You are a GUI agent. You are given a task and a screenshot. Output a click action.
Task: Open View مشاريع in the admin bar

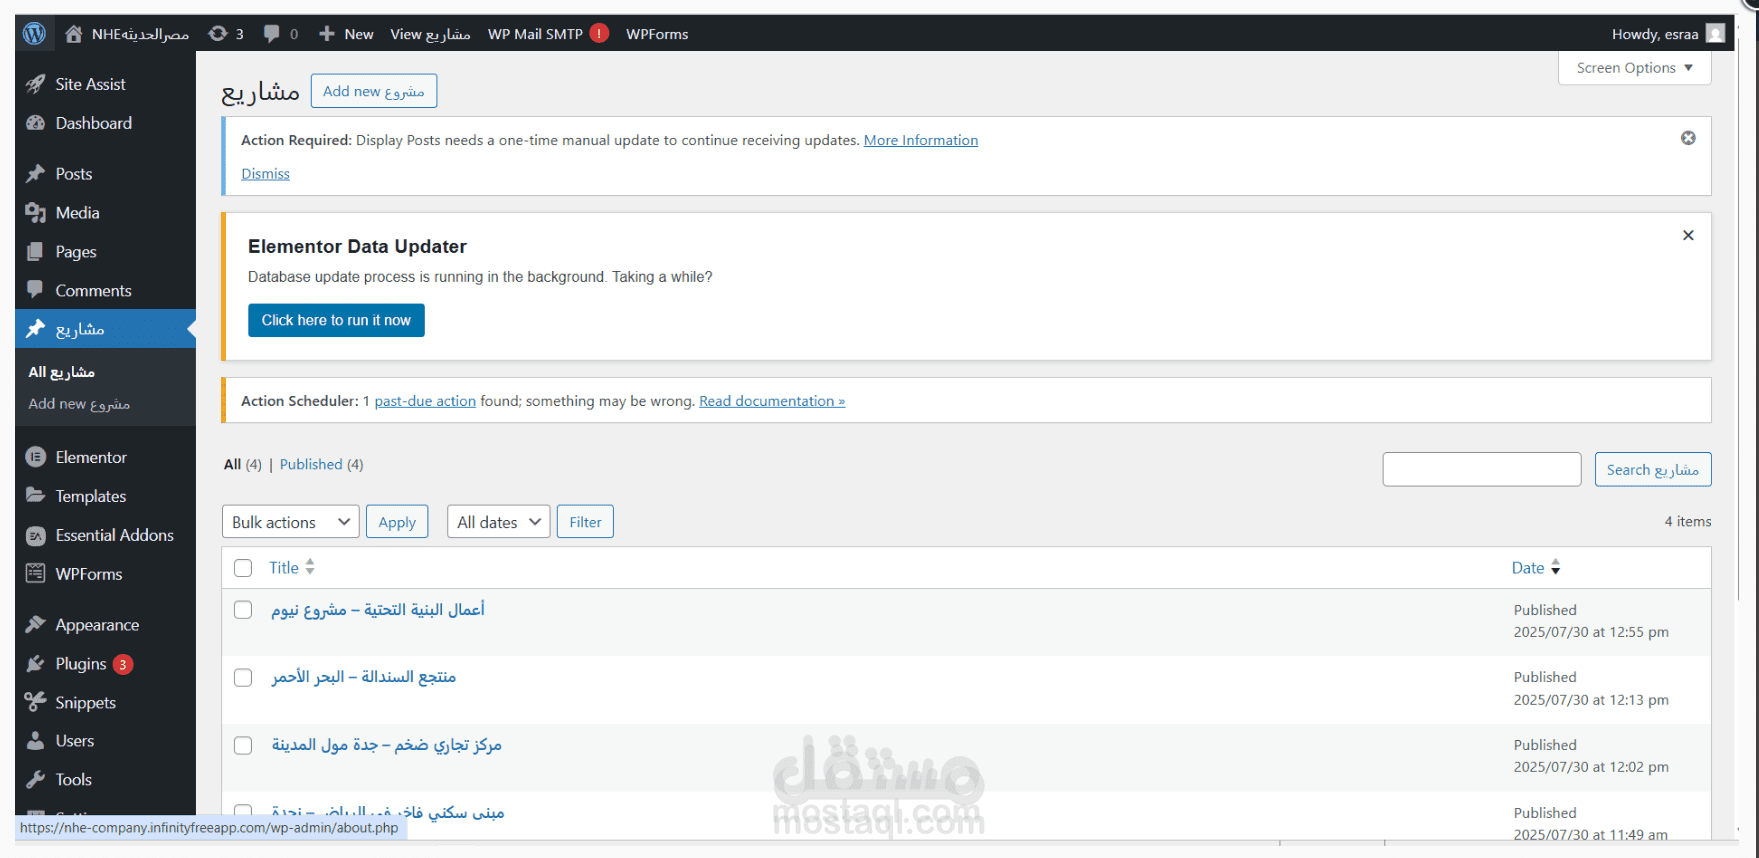tap(430, 34)
